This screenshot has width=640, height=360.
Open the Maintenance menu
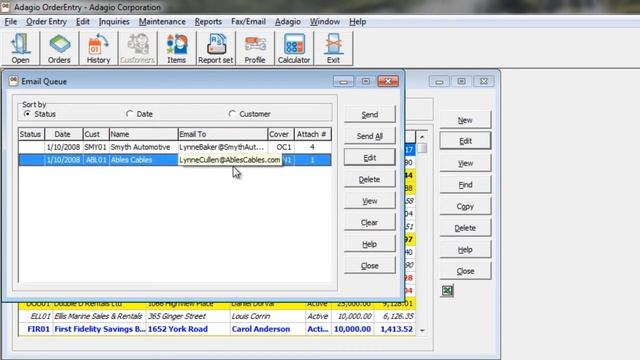(x=162, y=22)
